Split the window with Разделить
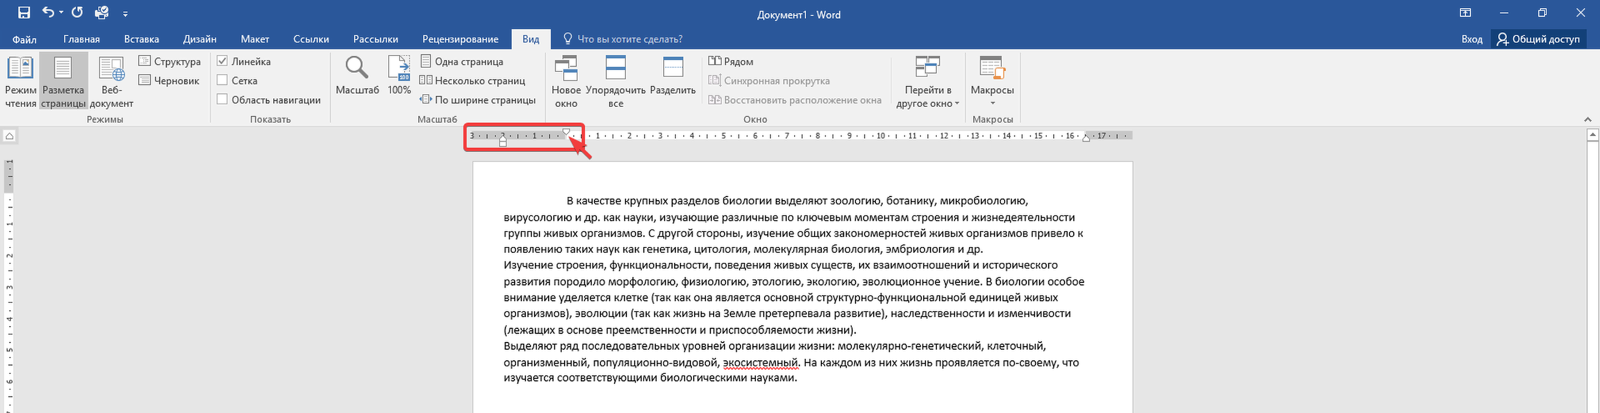Viewport: 1600px width, 413px height. (x=672, y=77)
